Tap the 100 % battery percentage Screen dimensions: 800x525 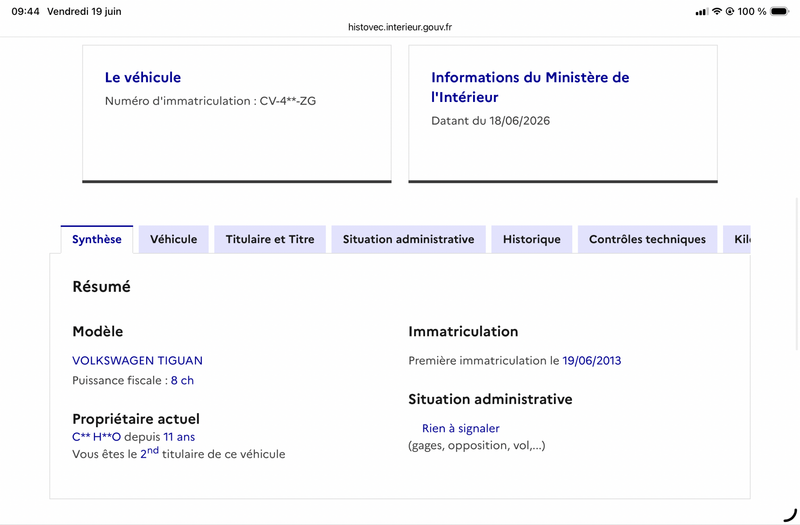click(752, 11)
